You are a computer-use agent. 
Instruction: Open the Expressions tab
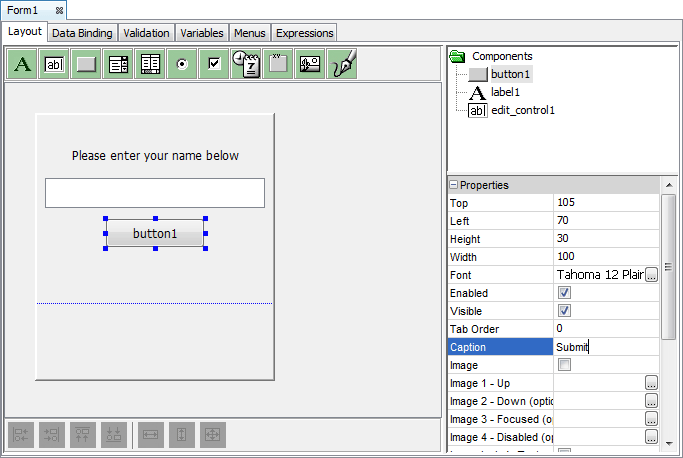(x=304, y=33)
